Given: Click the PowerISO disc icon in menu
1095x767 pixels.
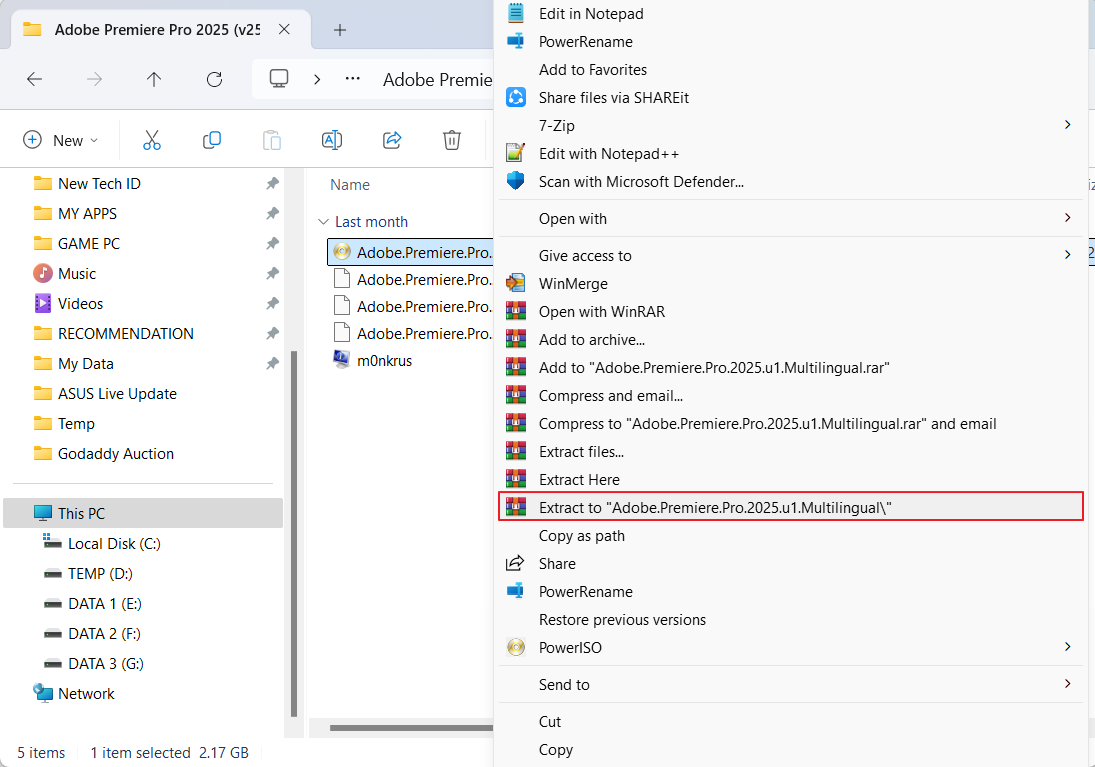Looking at the screenshot, I should pyautogui.click(x=515, y=647).
